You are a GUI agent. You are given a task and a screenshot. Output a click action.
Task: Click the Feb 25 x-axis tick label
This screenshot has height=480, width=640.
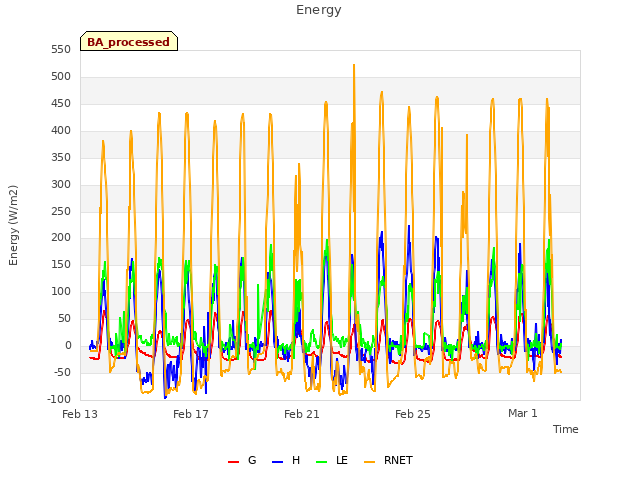coord(413,414)
